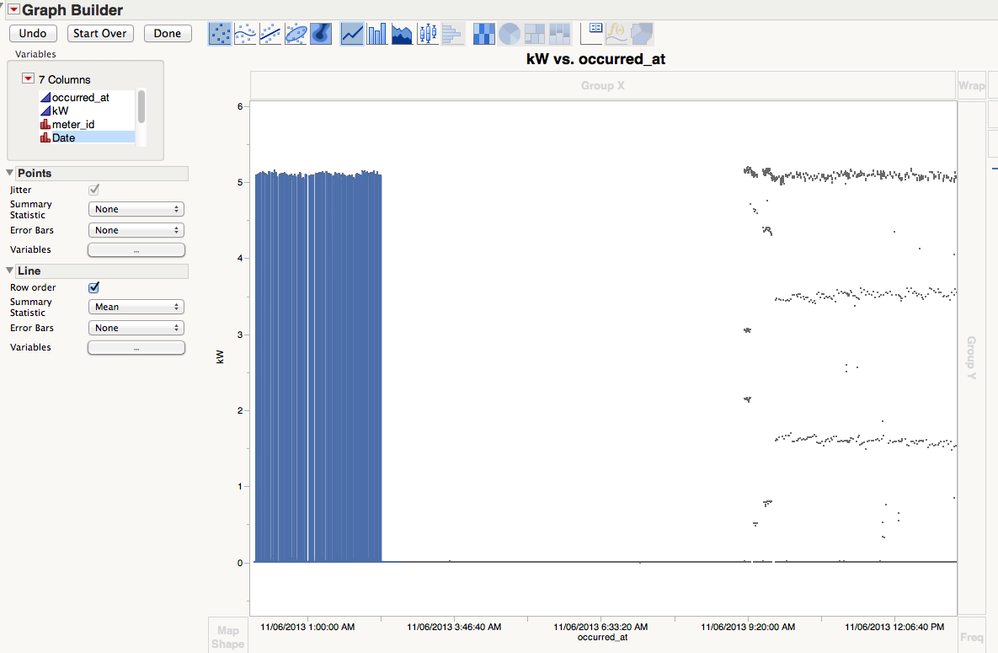
Task: Select the Smoother element icon
Action: 245,34
